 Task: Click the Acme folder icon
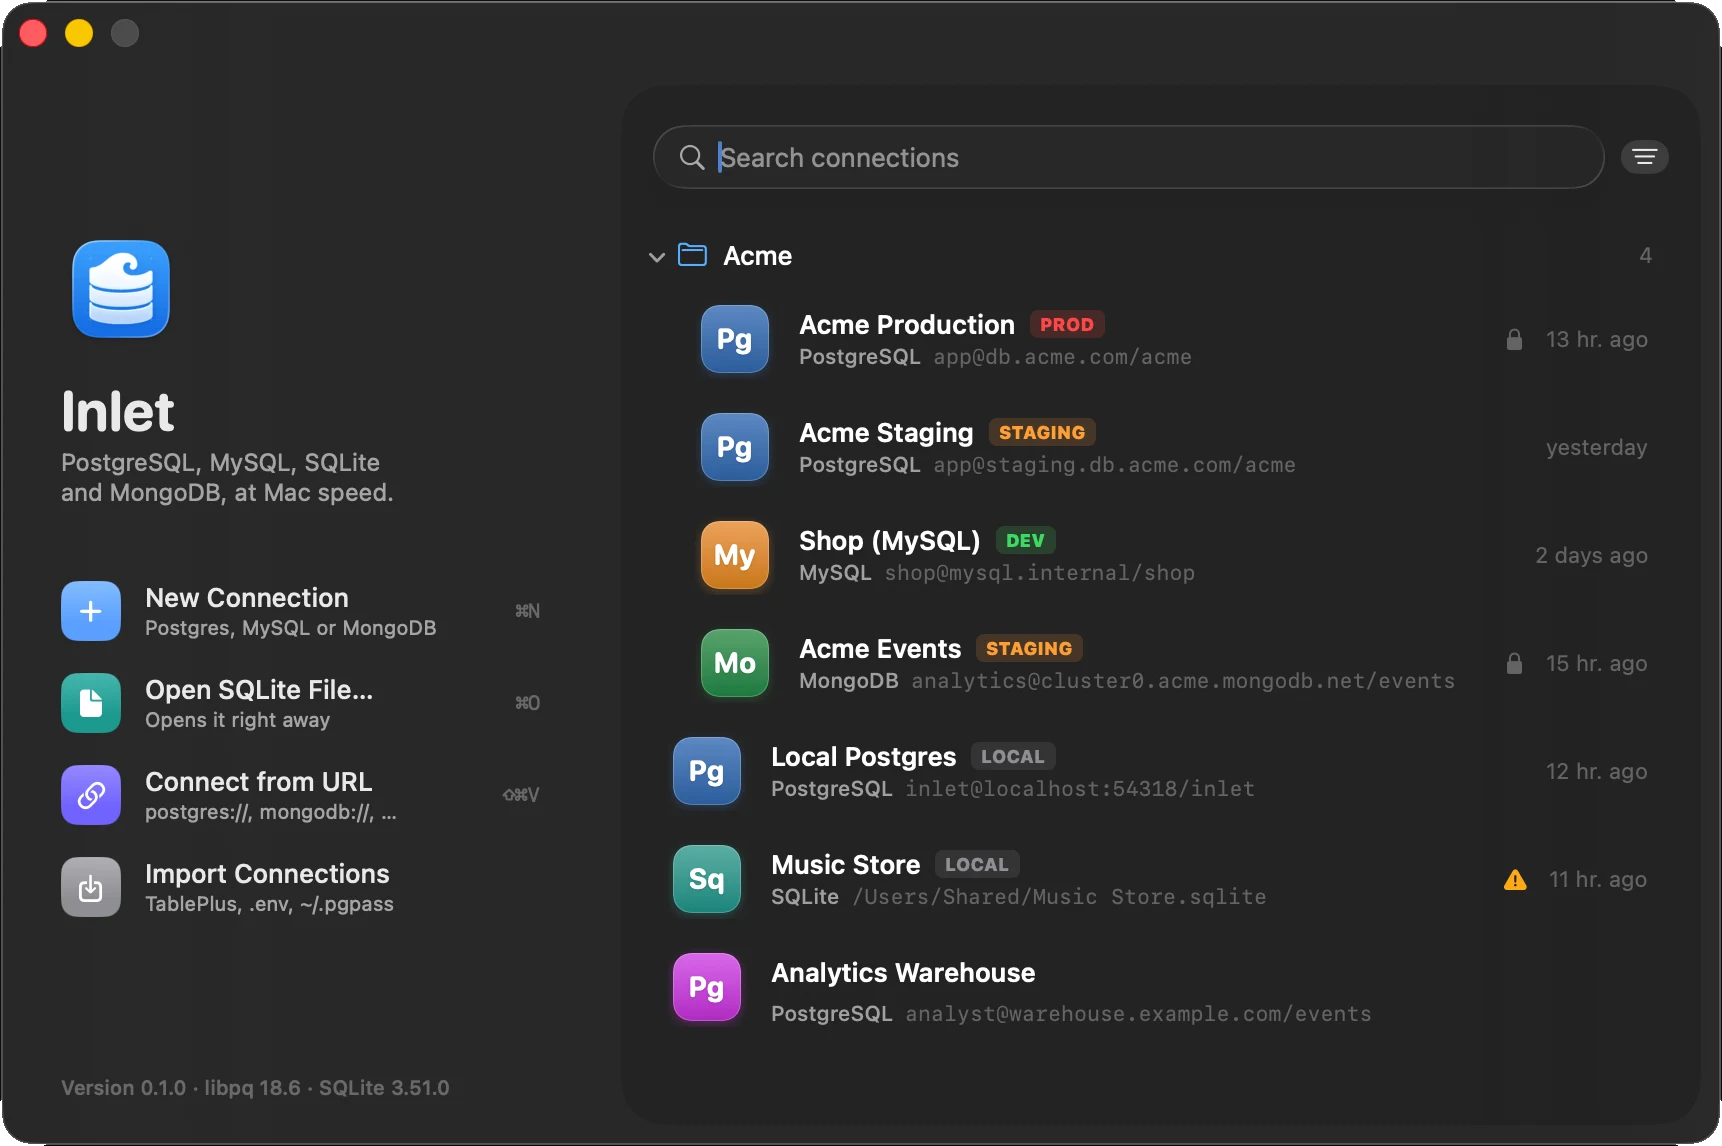692,255
